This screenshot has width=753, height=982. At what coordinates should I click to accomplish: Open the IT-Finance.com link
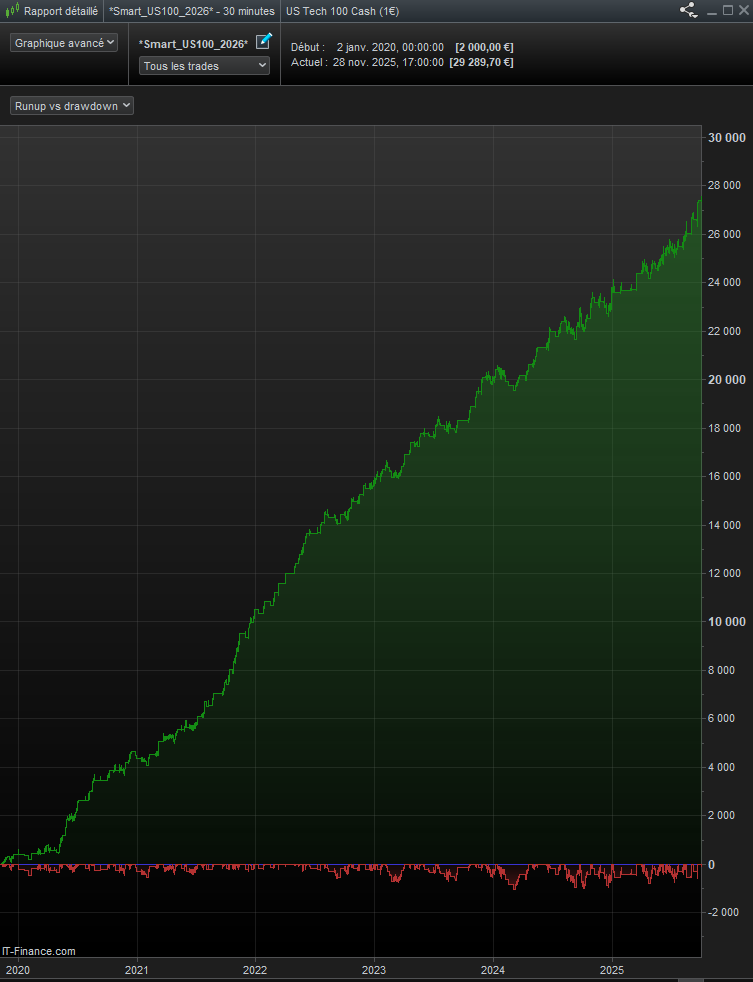39,951
